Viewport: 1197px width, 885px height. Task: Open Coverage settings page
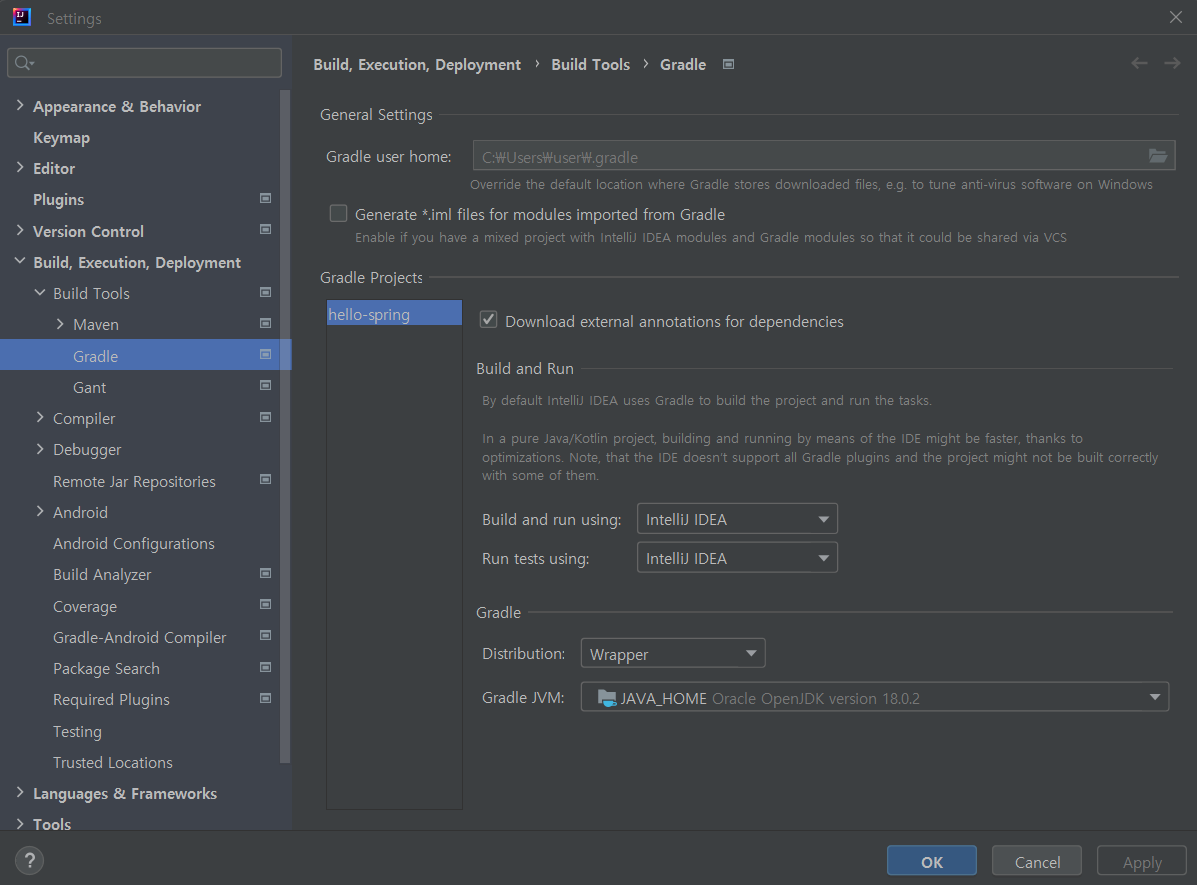pyautogui.click(x=85, y=606)
